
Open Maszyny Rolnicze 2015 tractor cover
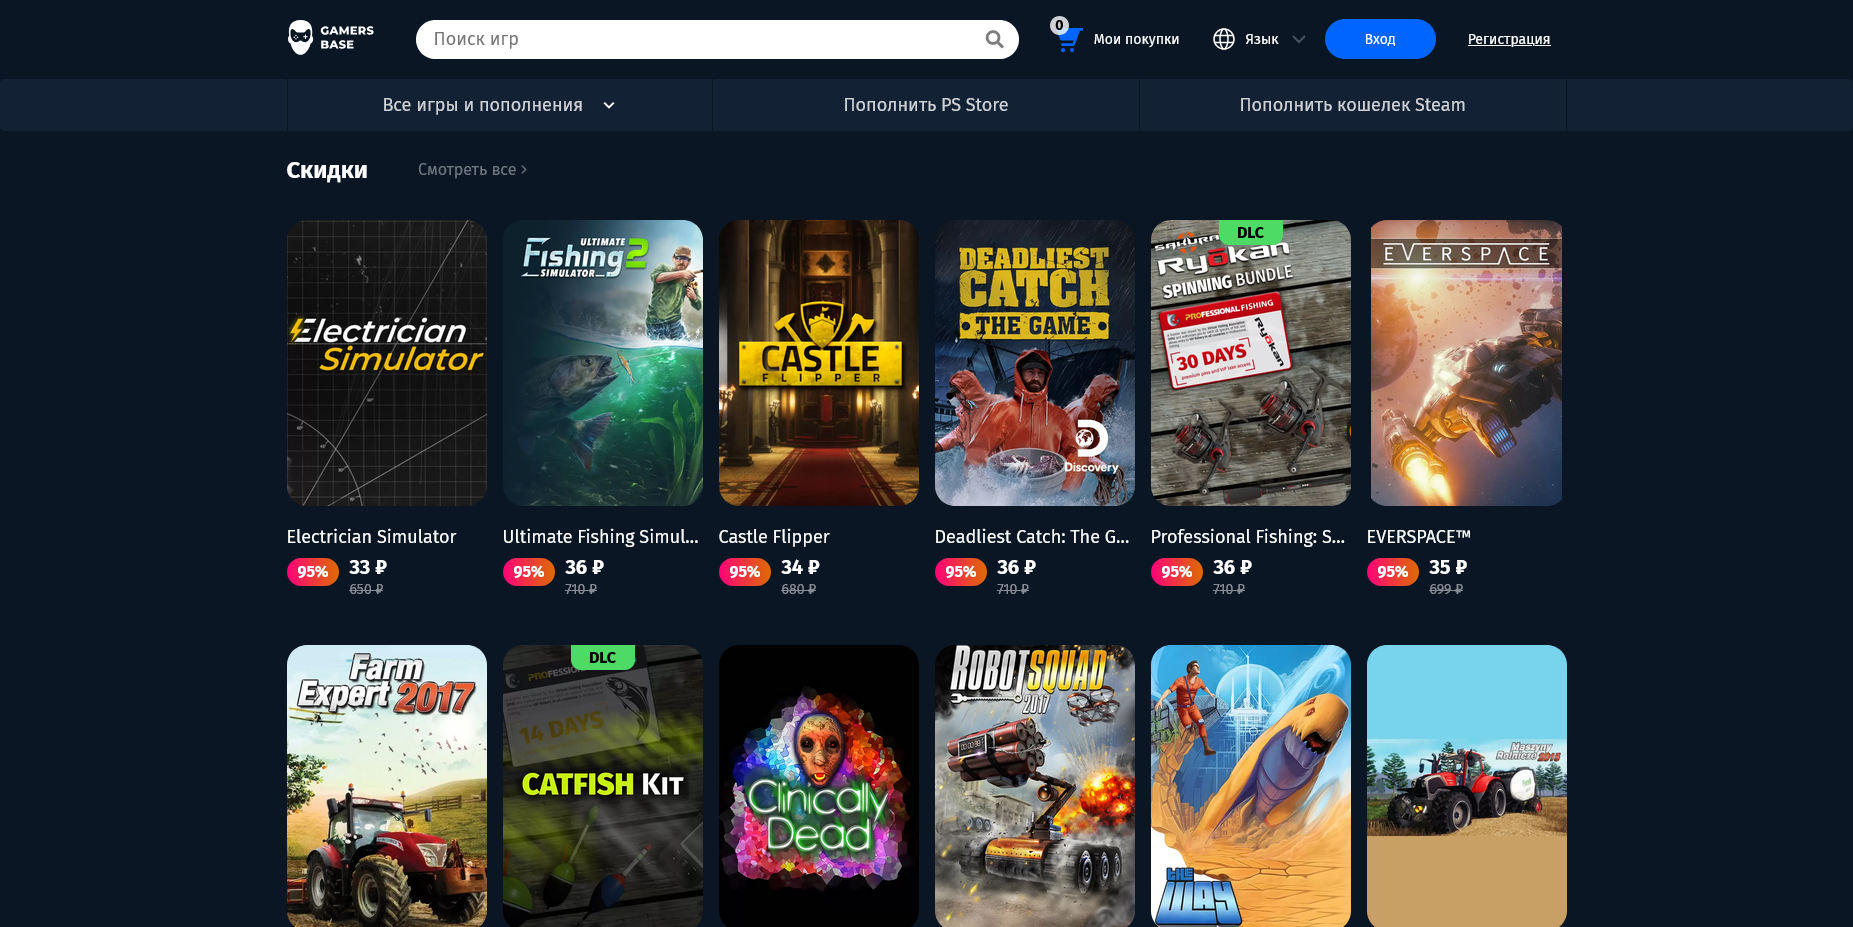1467,786
